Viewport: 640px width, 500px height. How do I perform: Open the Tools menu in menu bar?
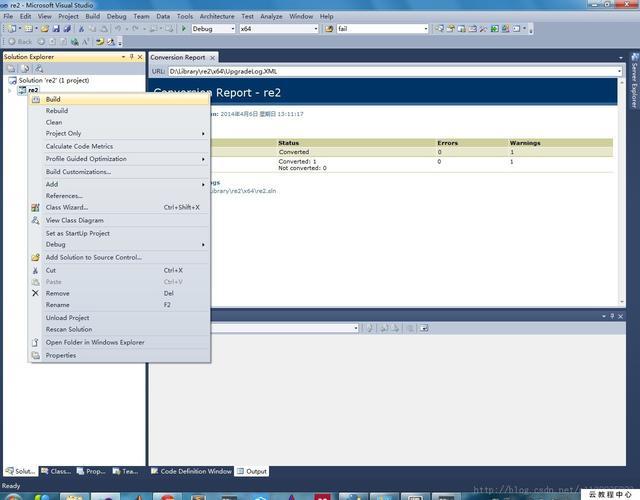184,16
